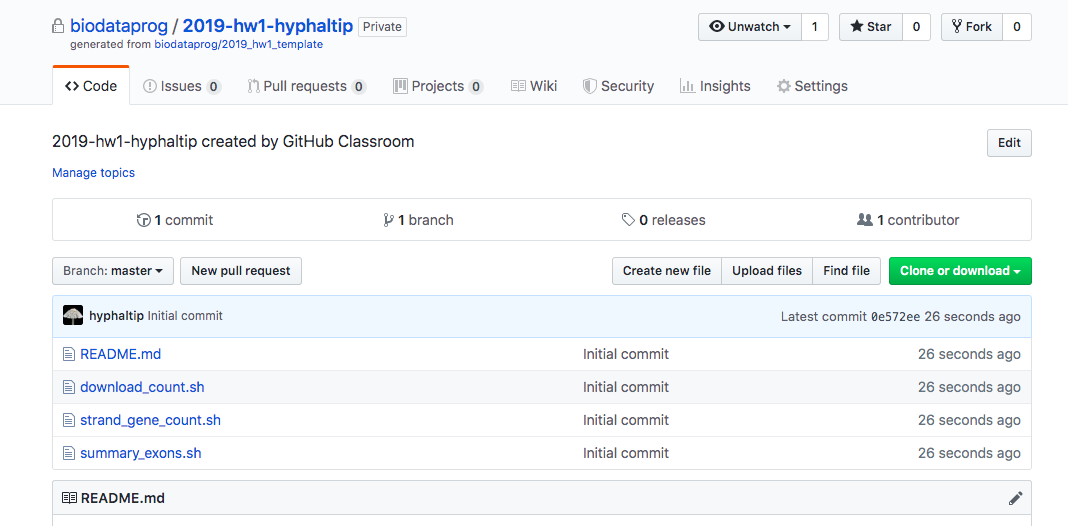Open the Manage topics link
1068x526 pixels.
pos(93,173)
